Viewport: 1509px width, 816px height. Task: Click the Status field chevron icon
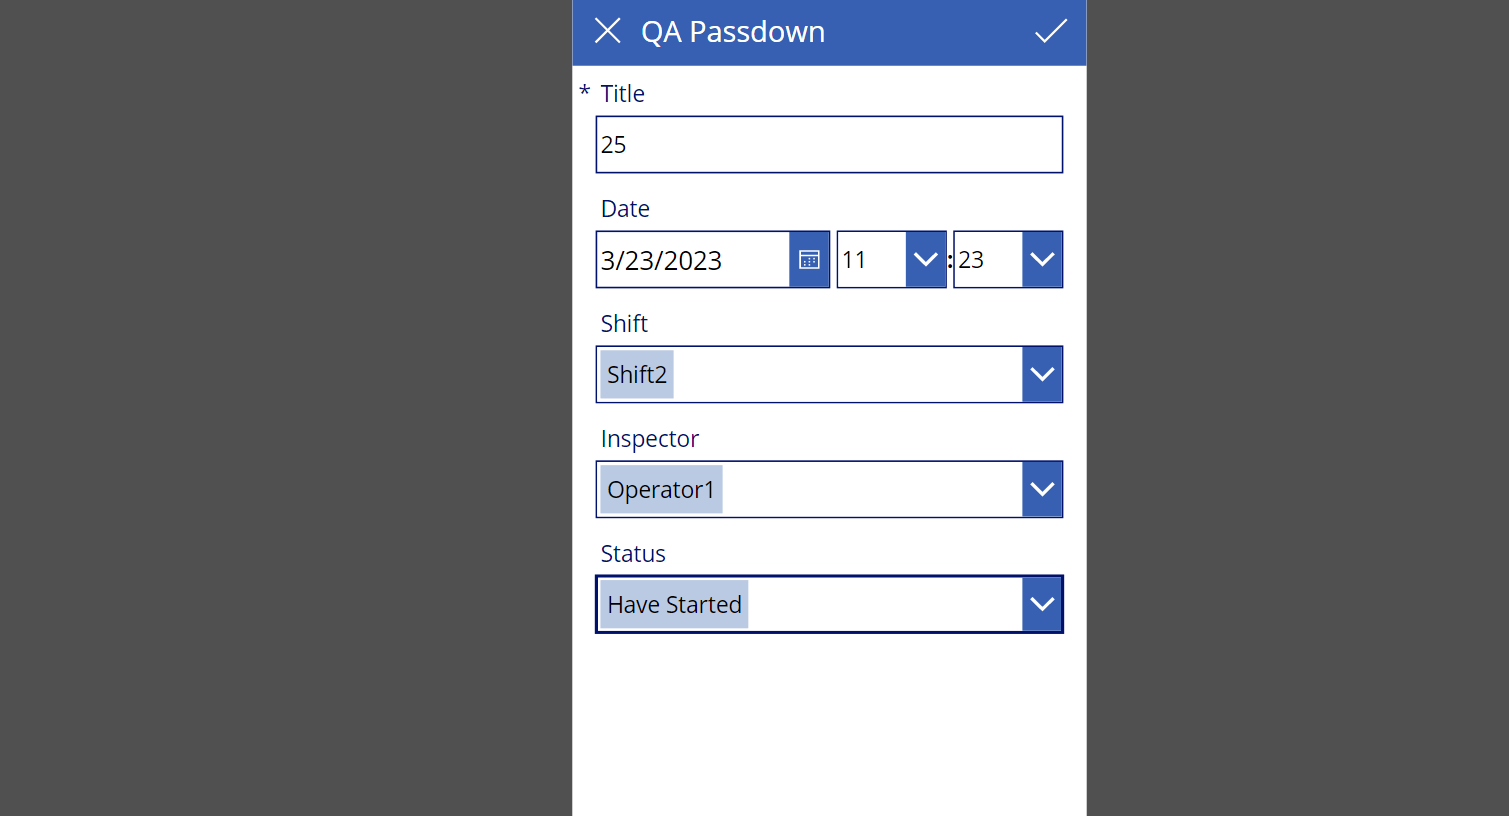(1042, 604)
